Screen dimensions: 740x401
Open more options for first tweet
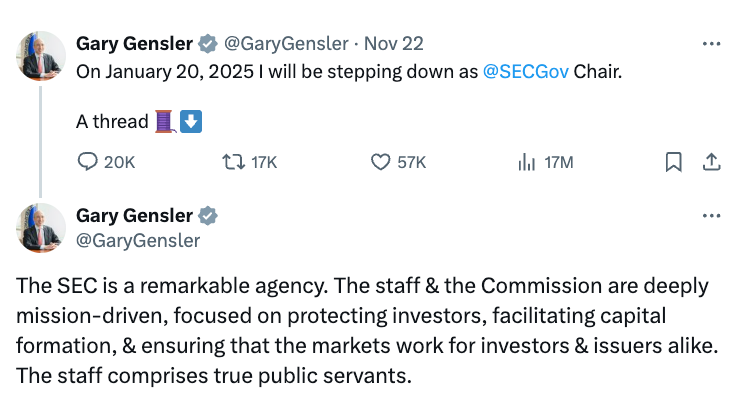[x=711, y=44]
